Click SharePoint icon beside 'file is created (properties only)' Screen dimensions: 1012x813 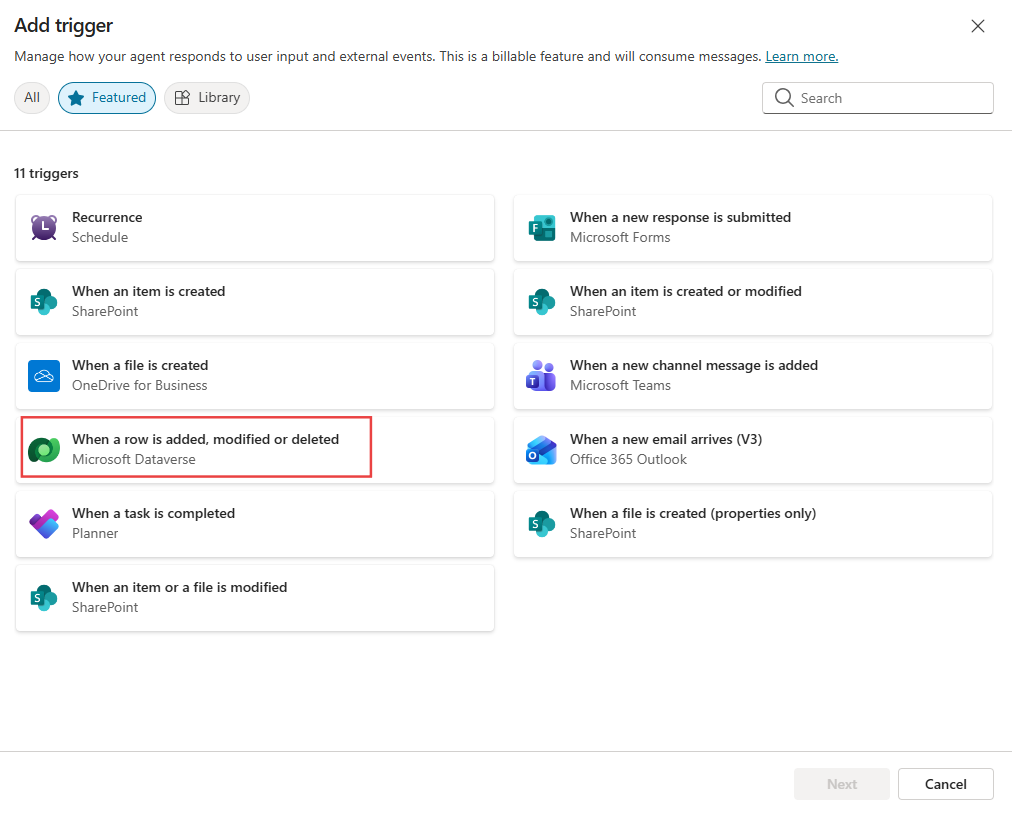click(x=541, y=524)
